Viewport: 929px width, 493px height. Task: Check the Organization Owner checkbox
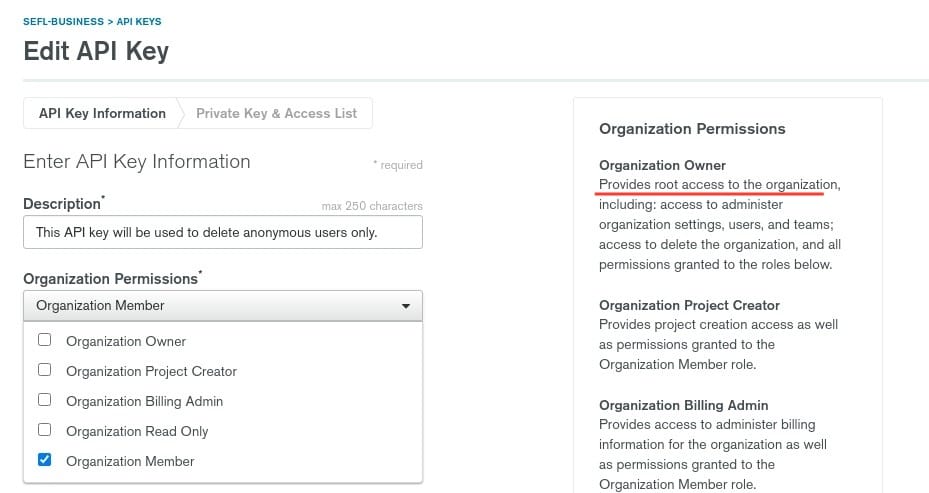pos(44,340)
